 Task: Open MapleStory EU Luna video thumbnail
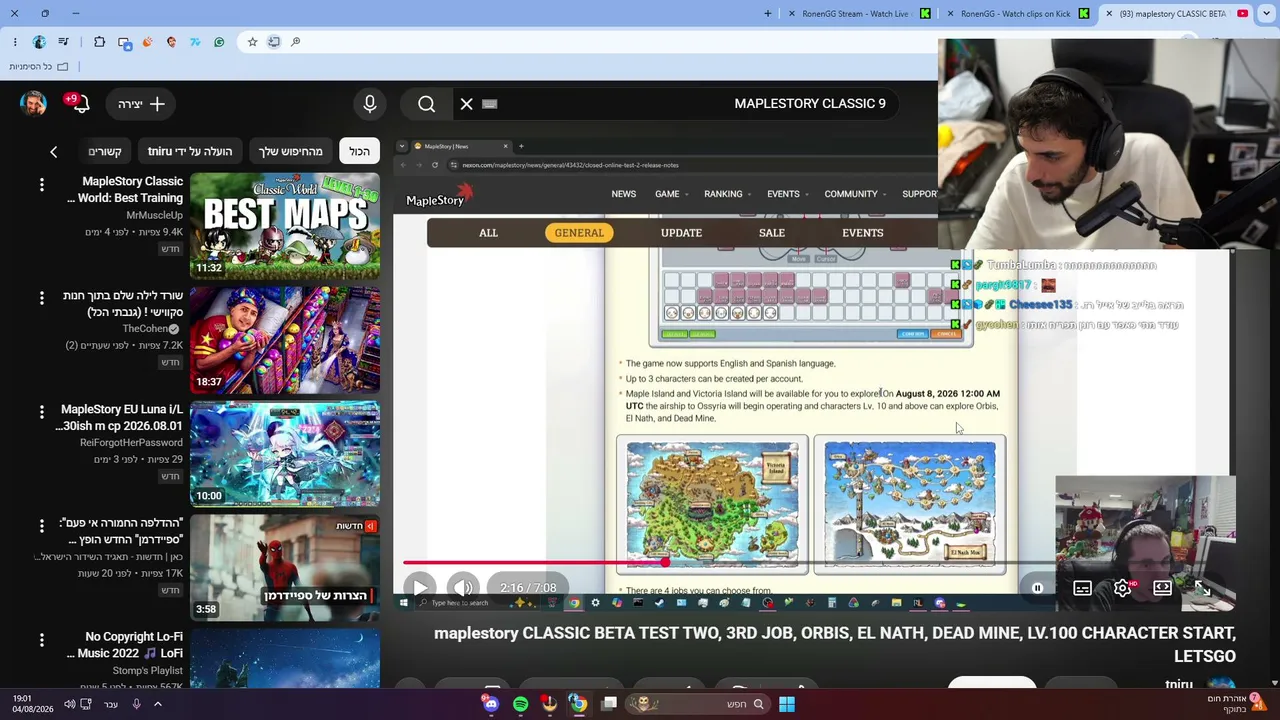point(285,454)
